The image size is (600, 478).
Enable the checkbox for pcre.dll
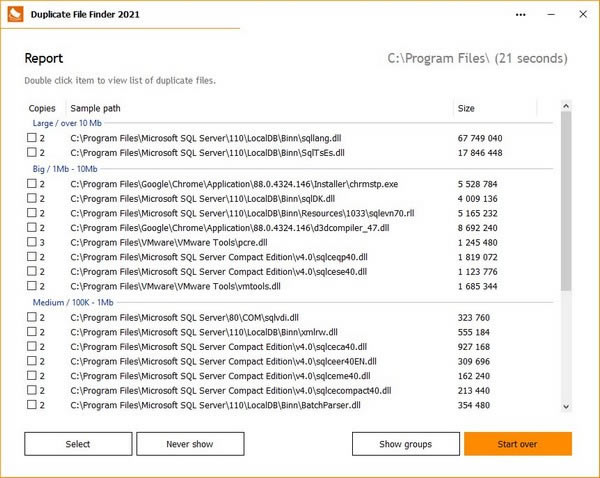pos(32,241)
